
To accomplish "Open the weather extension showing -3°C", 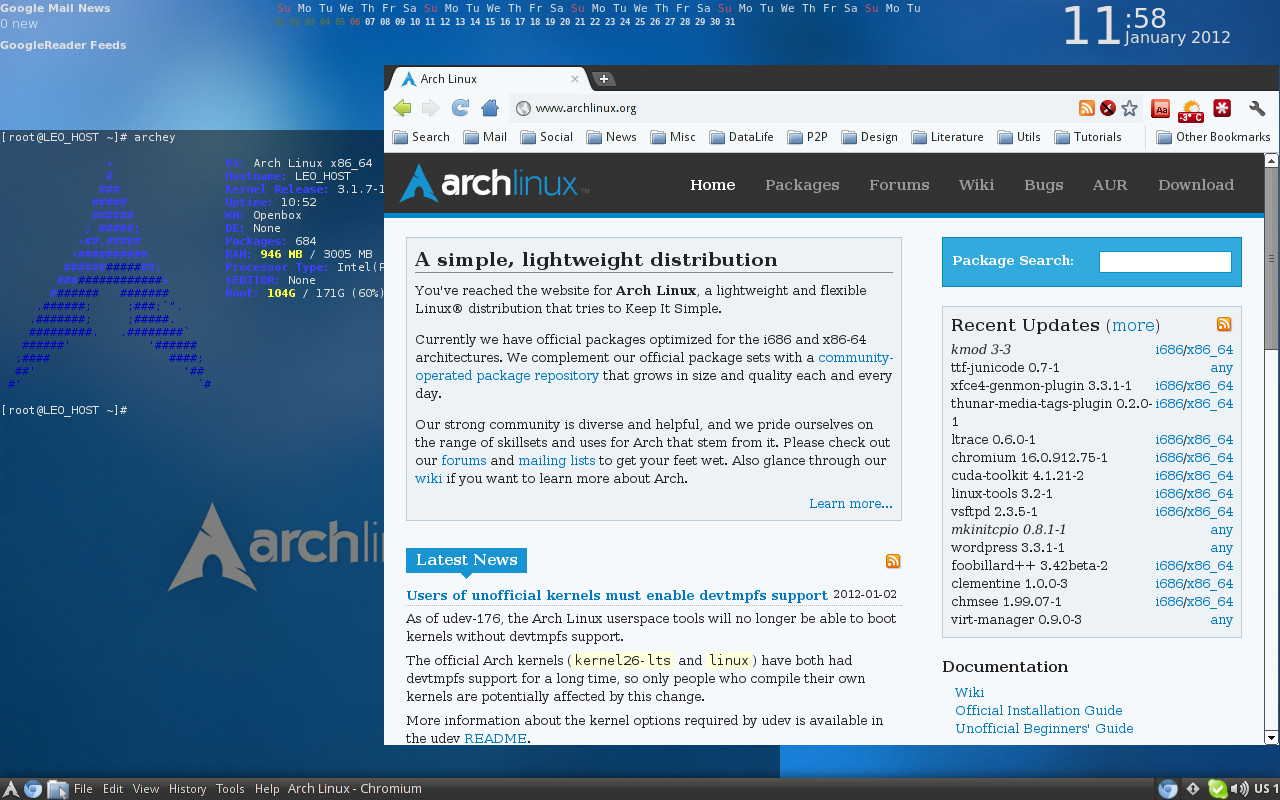I will pos(1191,109).
